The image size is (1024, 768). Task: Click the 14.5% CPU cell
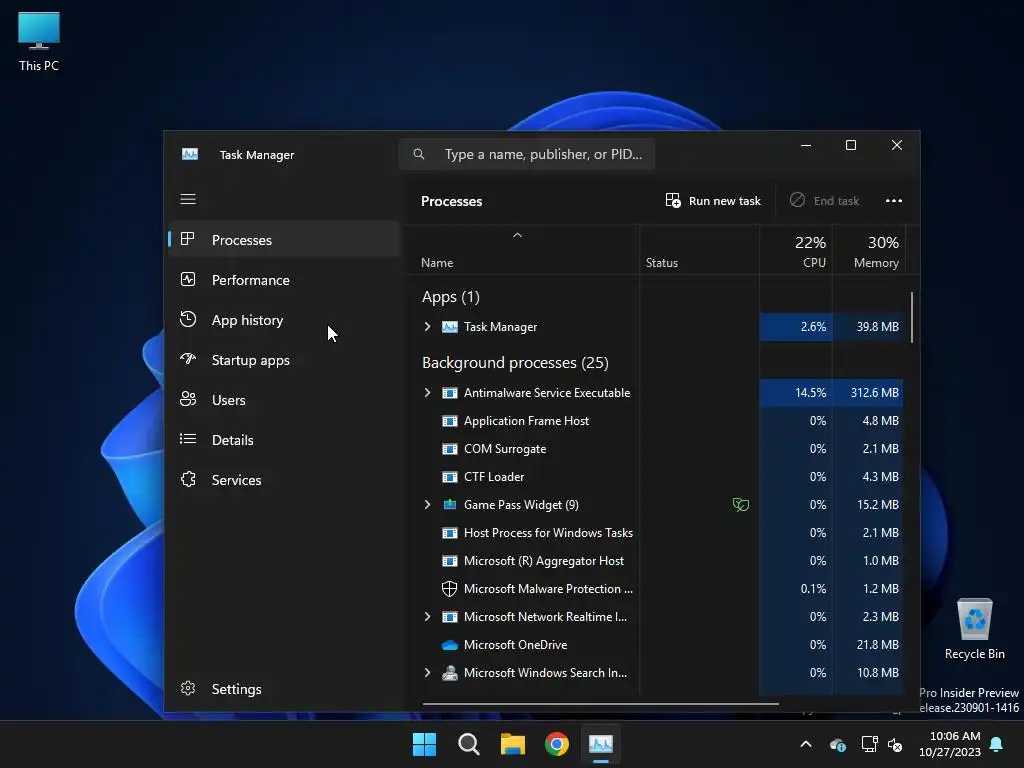795,392
